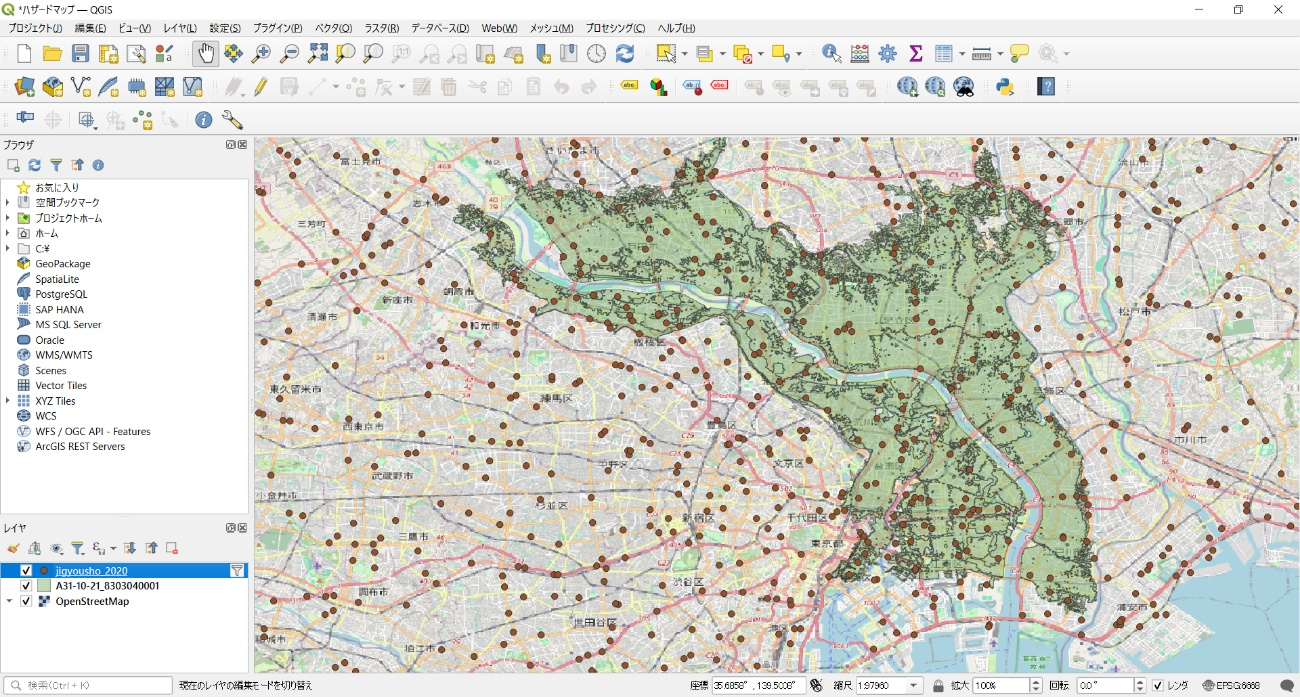
Task: Click the Zoom In magnifier tool
Action: (x=261, y=54)
